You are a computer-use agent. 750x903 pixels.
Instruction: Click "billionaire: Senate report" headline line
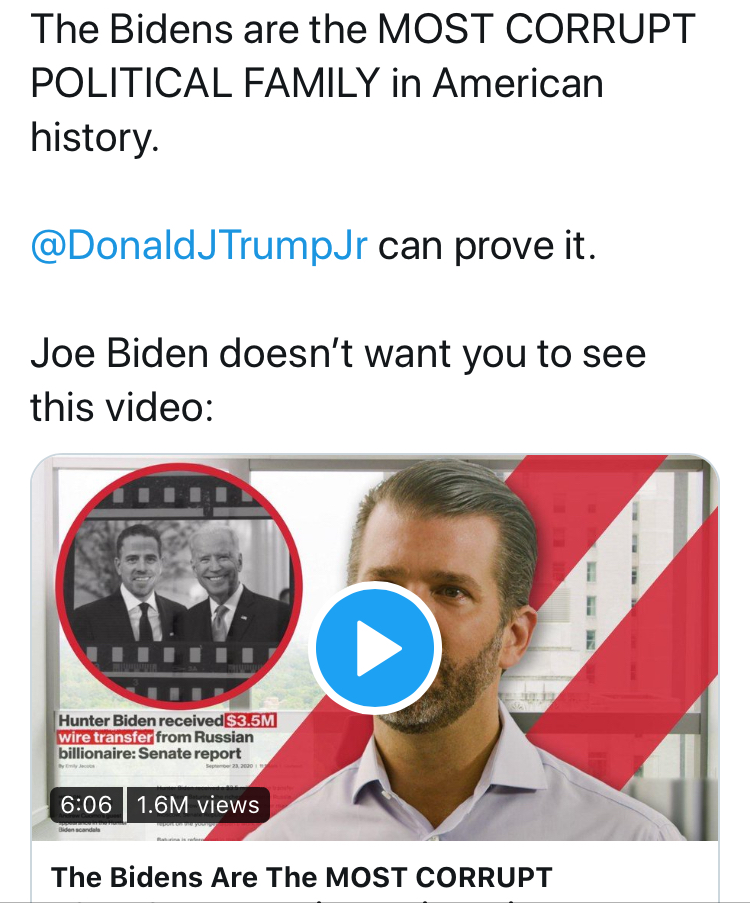pyautogui.click(x=149, y=753)
